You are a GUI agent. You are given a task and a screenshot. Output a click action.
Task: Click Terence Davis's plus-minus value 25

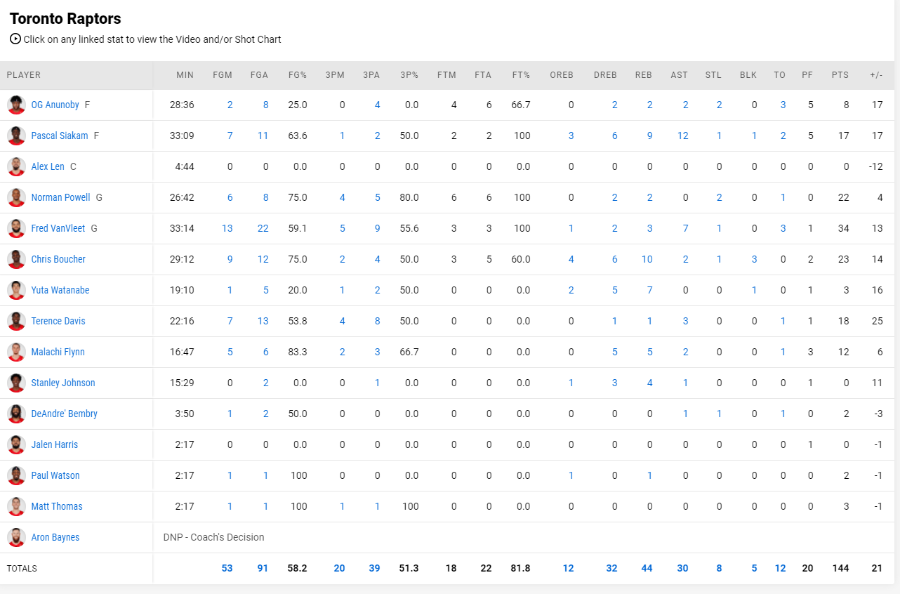pos(877,321)
